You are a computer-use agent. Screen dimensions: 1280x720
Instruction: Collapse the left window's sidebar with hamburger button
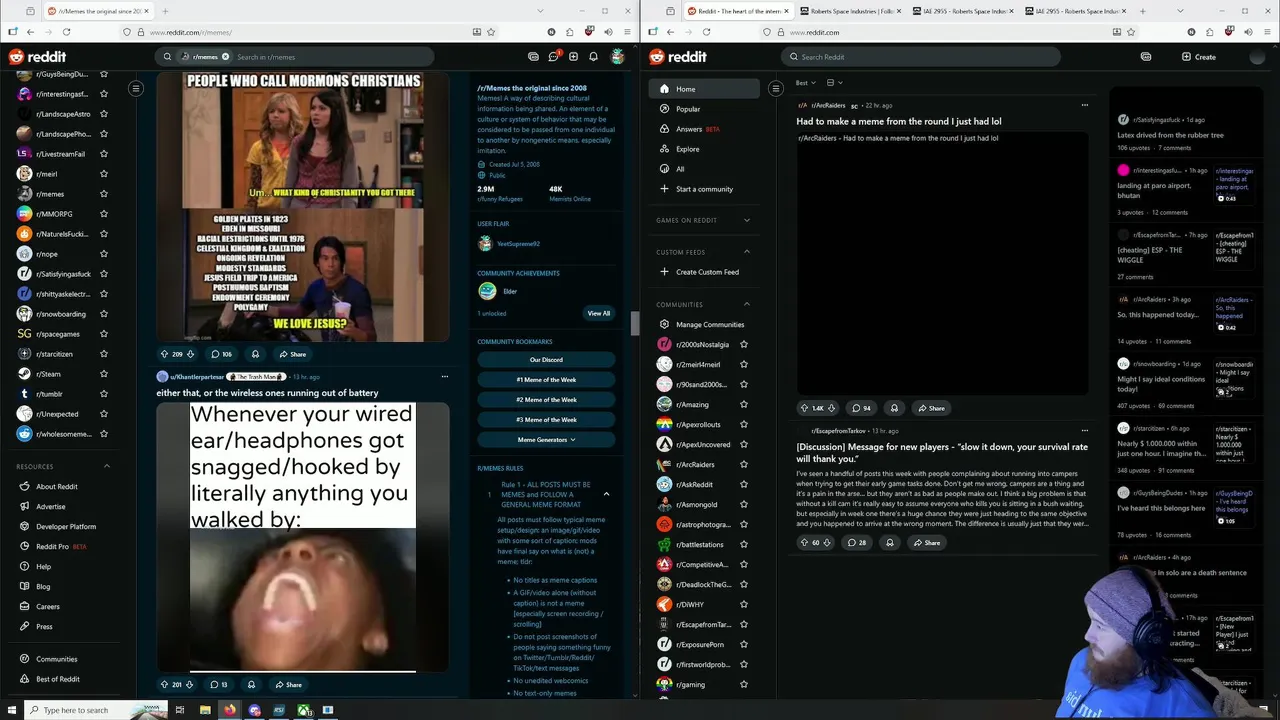(x=136, y=89)
